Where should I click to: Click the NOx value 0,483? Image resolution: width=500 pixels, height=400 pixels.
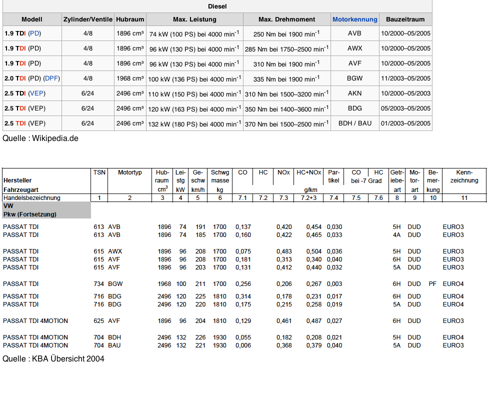284,251
